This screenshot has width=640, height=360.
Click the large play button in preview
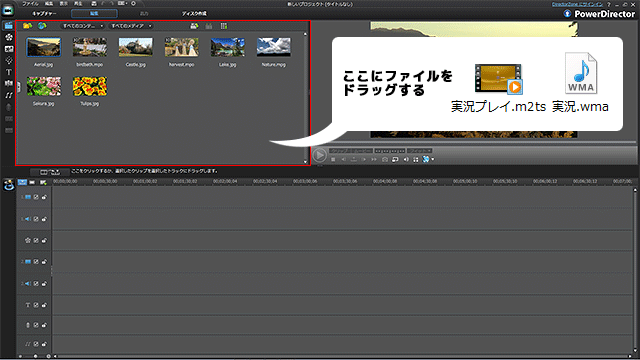319,155
